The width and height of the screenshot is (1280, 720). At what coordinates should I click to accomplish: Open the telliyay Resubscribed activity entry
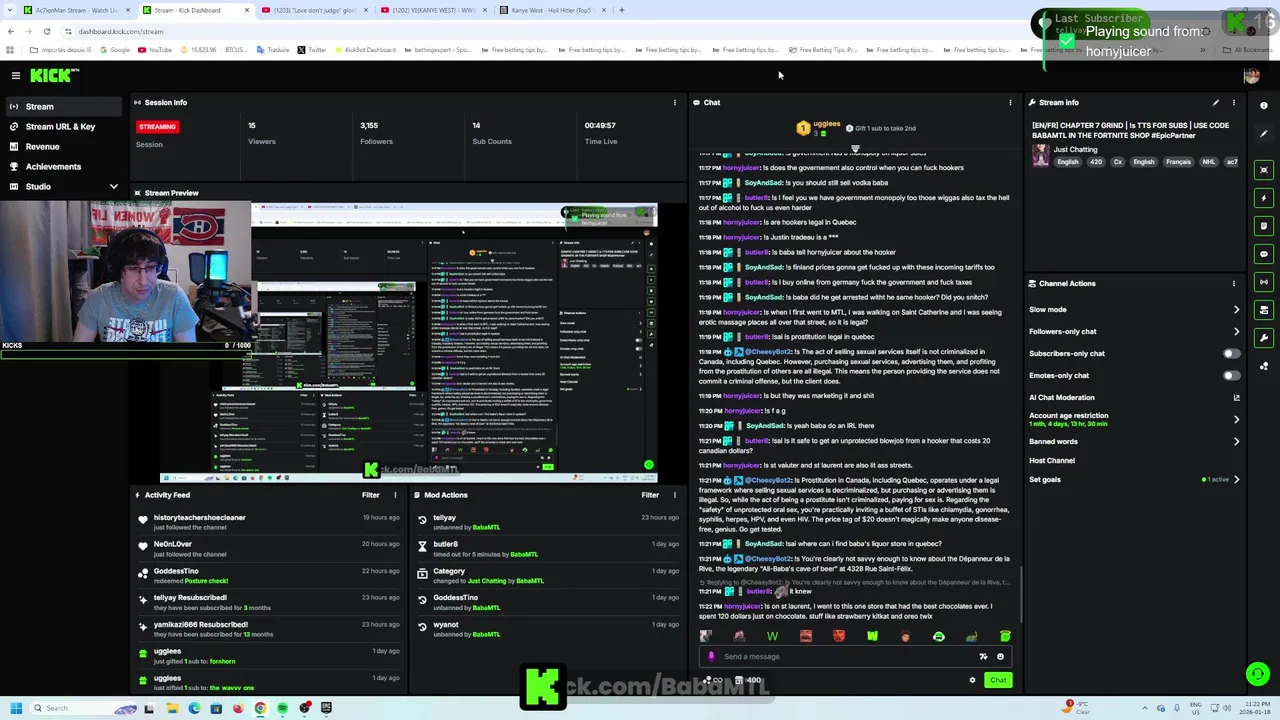point(270,602)
